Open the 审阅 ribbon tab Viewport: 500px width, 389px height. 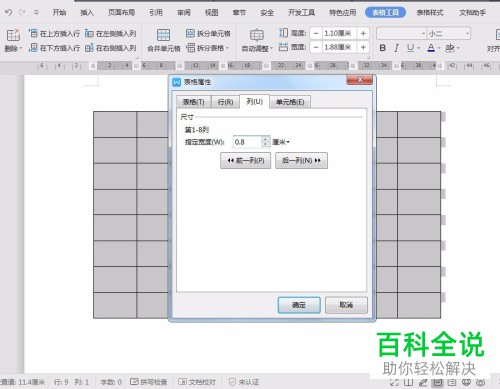184,13
